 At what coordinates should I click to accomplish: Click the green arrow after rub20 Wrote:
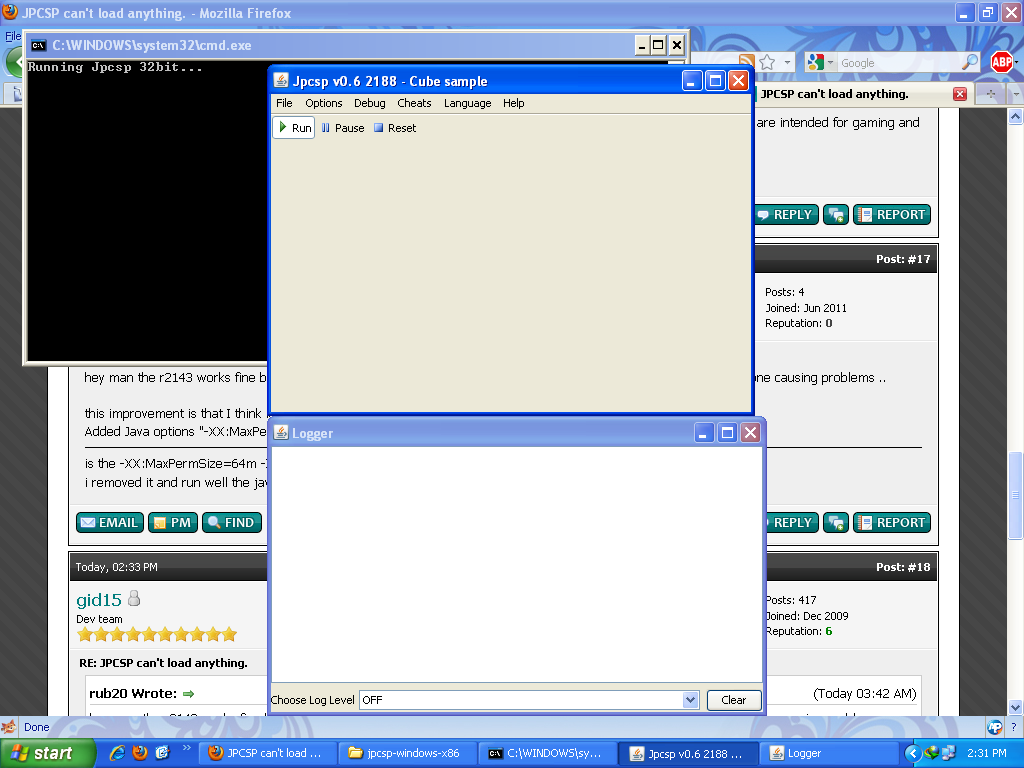pyautogui.click(x=189, y=694)
